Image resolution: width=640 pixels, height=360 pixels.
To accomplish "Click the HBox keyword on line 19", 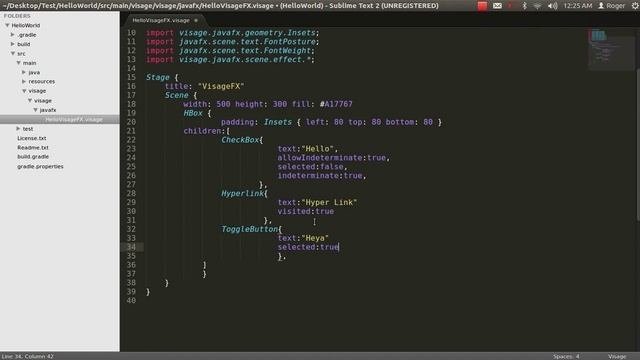I will tap(193, 113).
